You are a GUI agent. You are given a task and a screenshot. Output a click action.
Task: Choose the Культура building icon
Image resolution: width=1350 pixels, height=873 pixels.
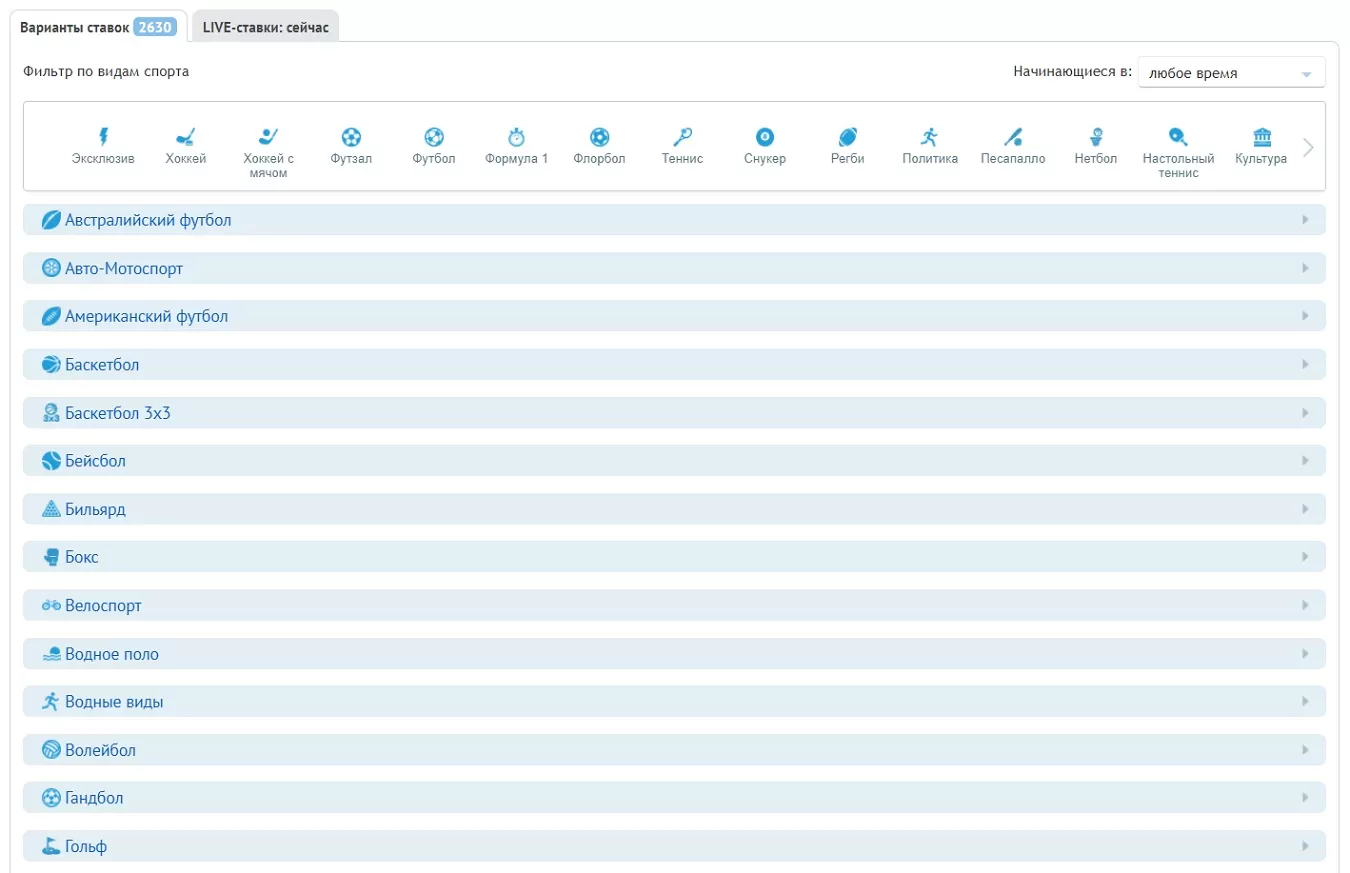tap(1261, 138)
